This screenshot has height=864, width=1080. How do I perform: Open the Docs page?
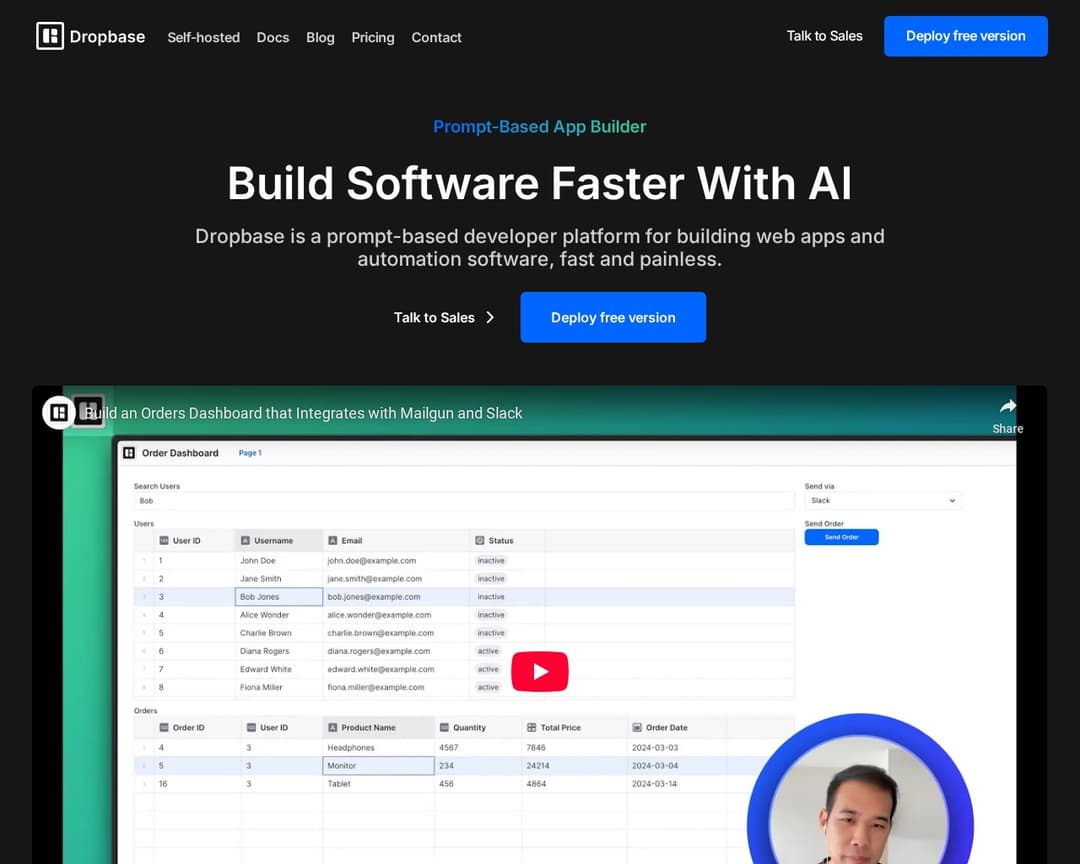coord(273,37)
